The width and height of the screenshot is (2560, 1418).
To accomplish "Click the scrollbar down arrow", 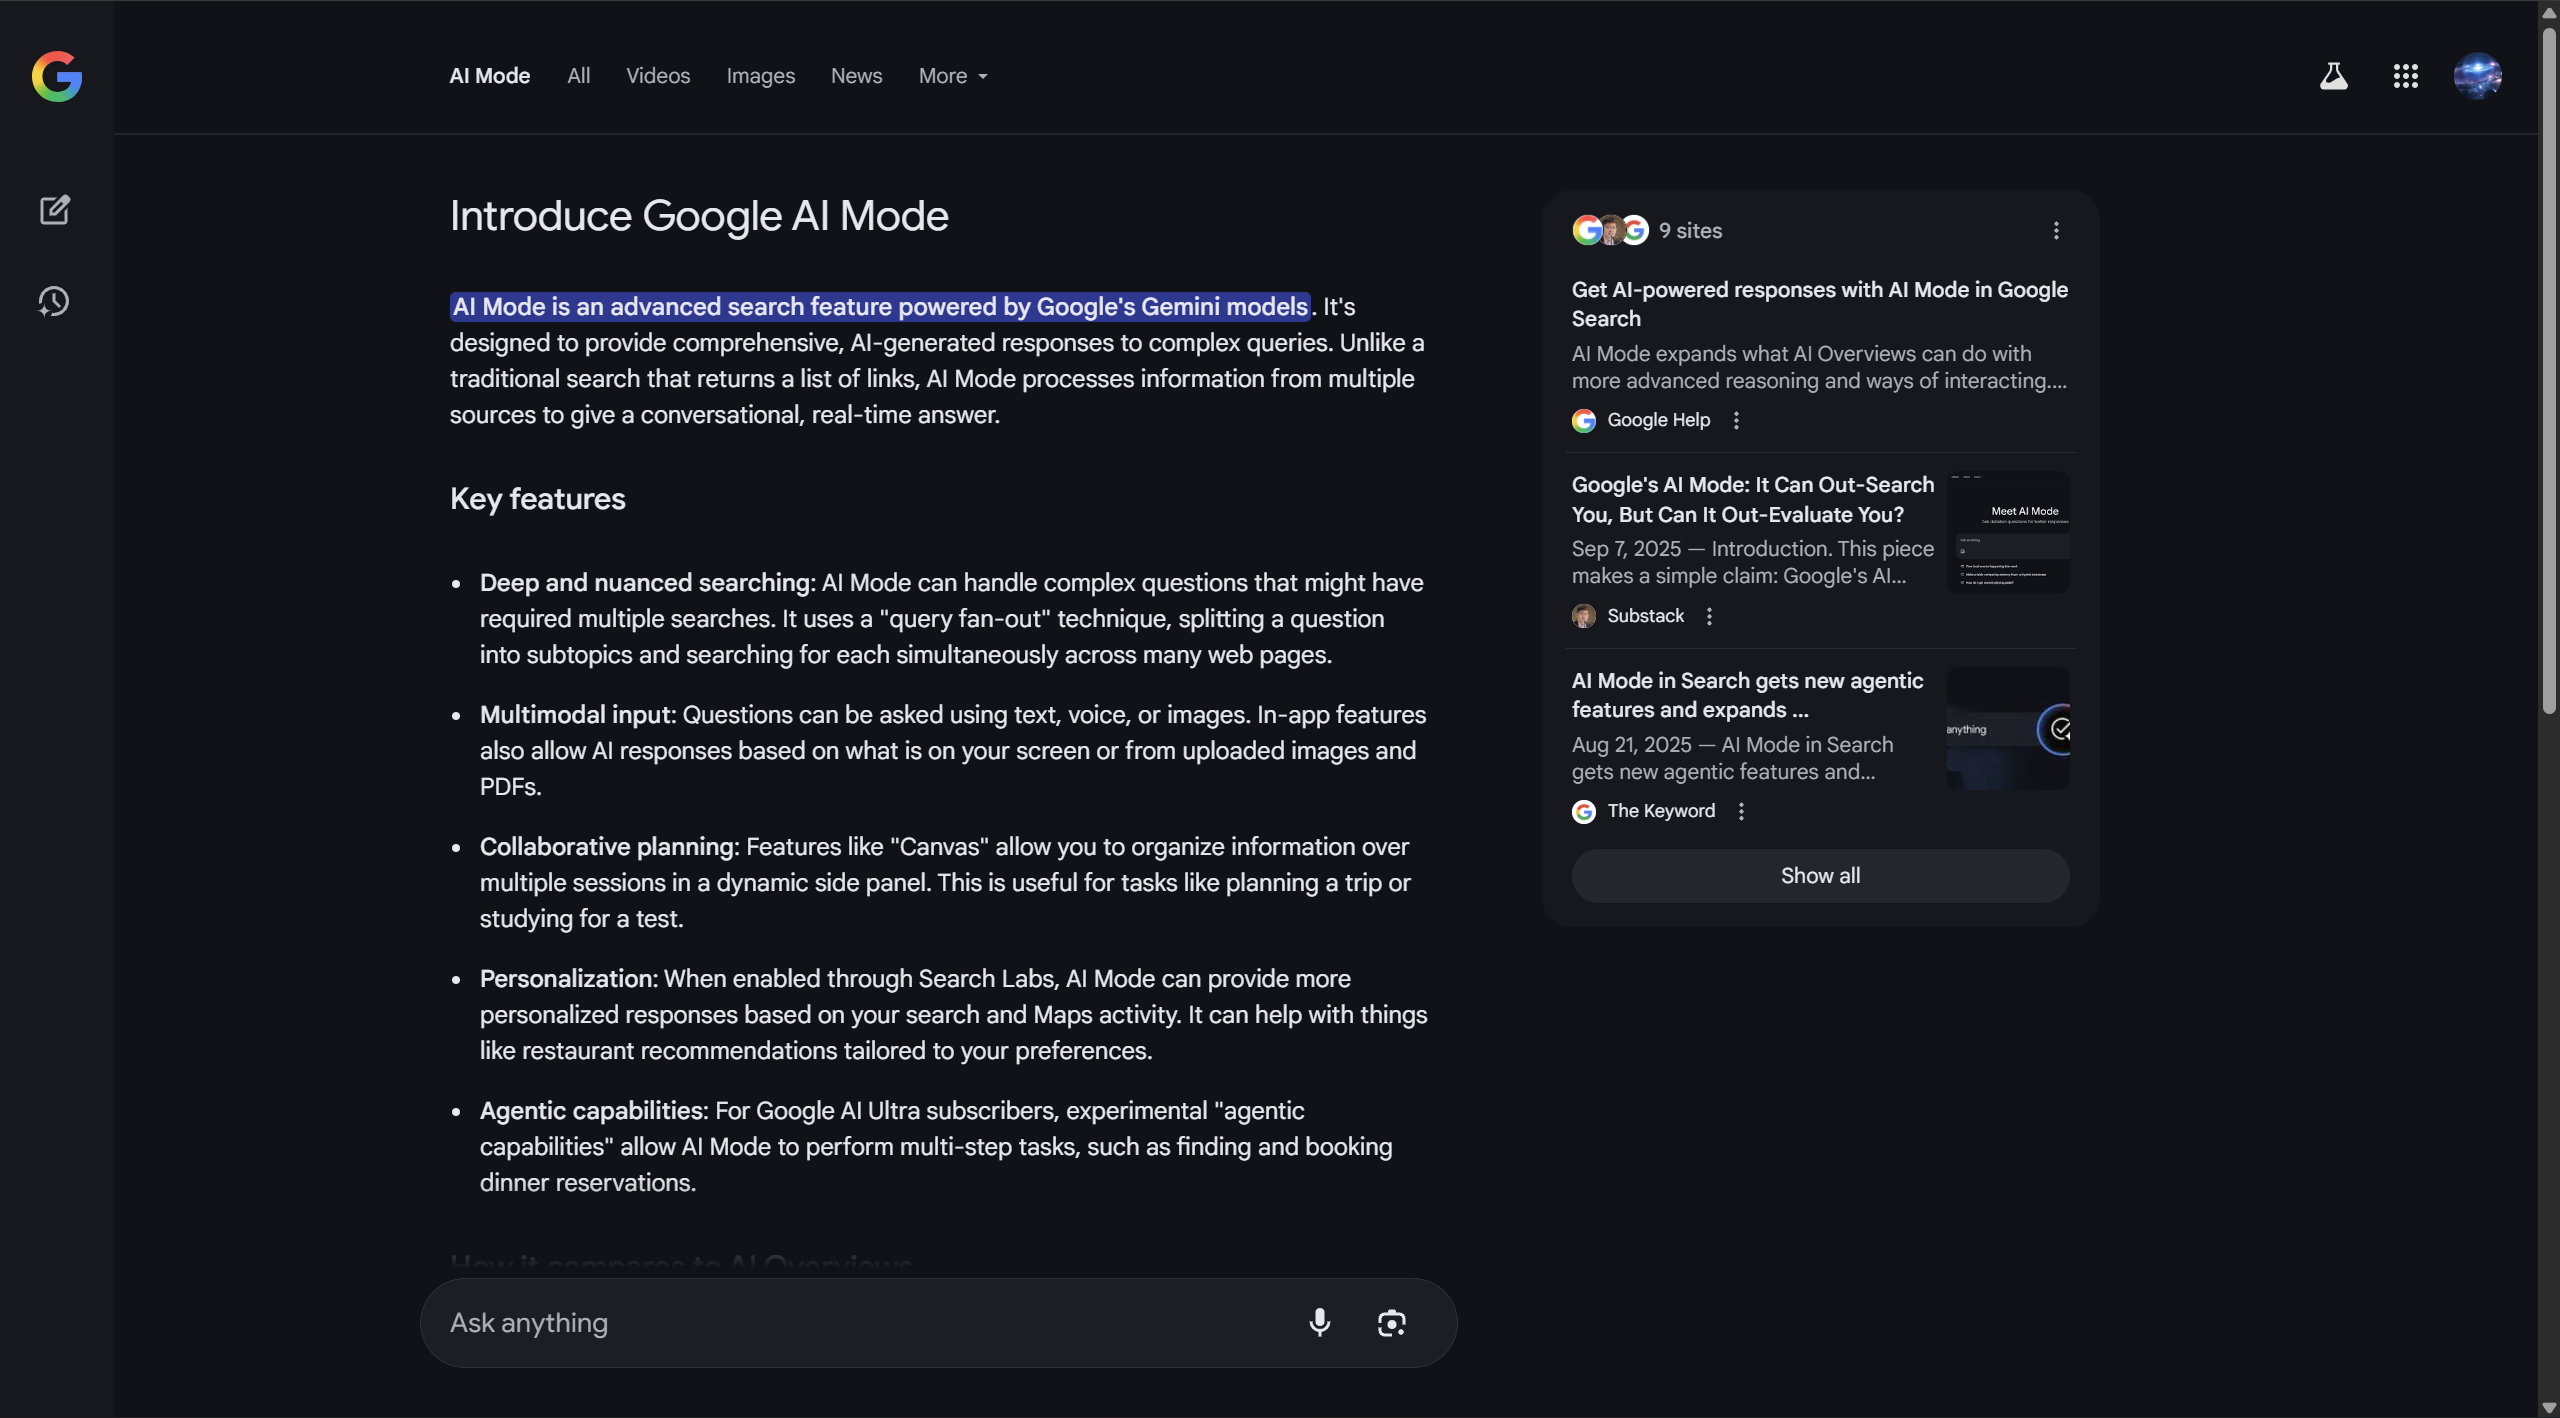I will (2549, 1408).
